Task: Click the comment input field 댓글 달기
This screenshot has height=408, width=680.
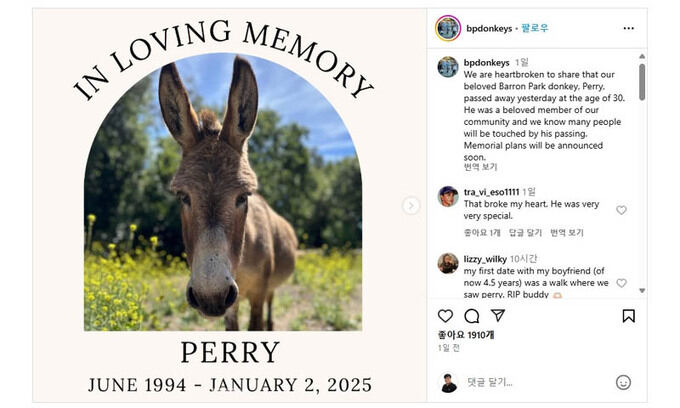Action: tap(490, 382)
